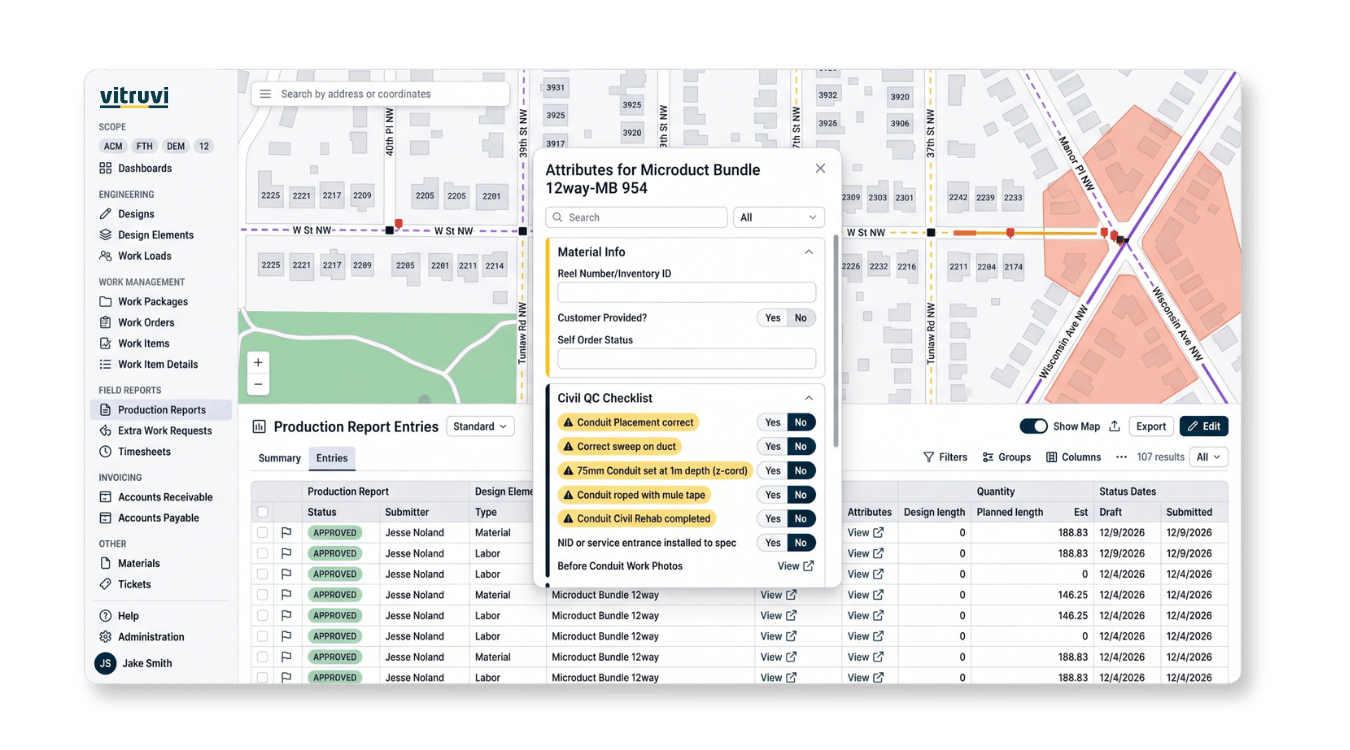
Task: Collapse the Material Info section
Action: click(x=809, y=252)
